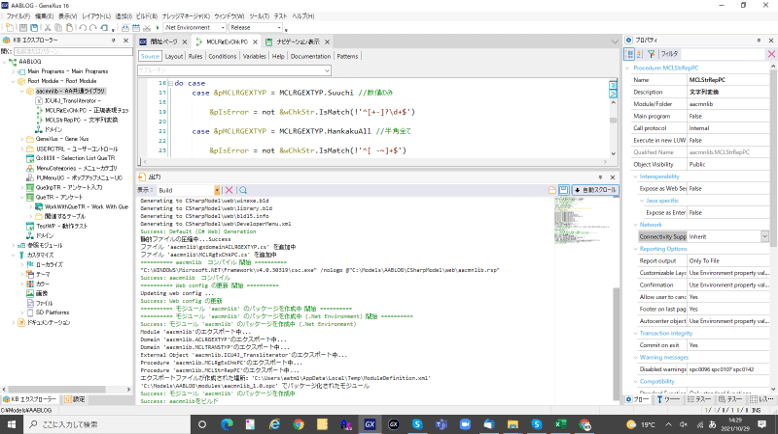Switch to the Variables tab
This screenshot has height=434, width=778.
click(254, 57)
